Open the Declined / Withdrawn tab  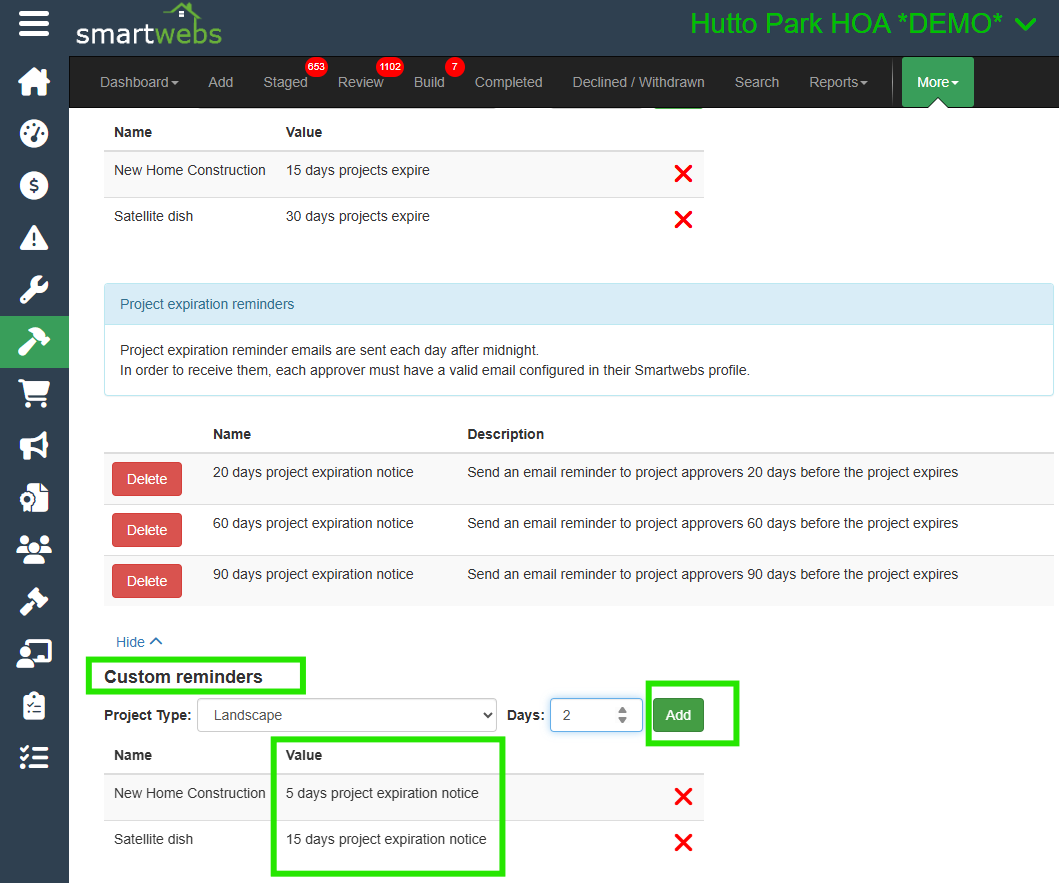pyautogui.click(x=638, y=82)
